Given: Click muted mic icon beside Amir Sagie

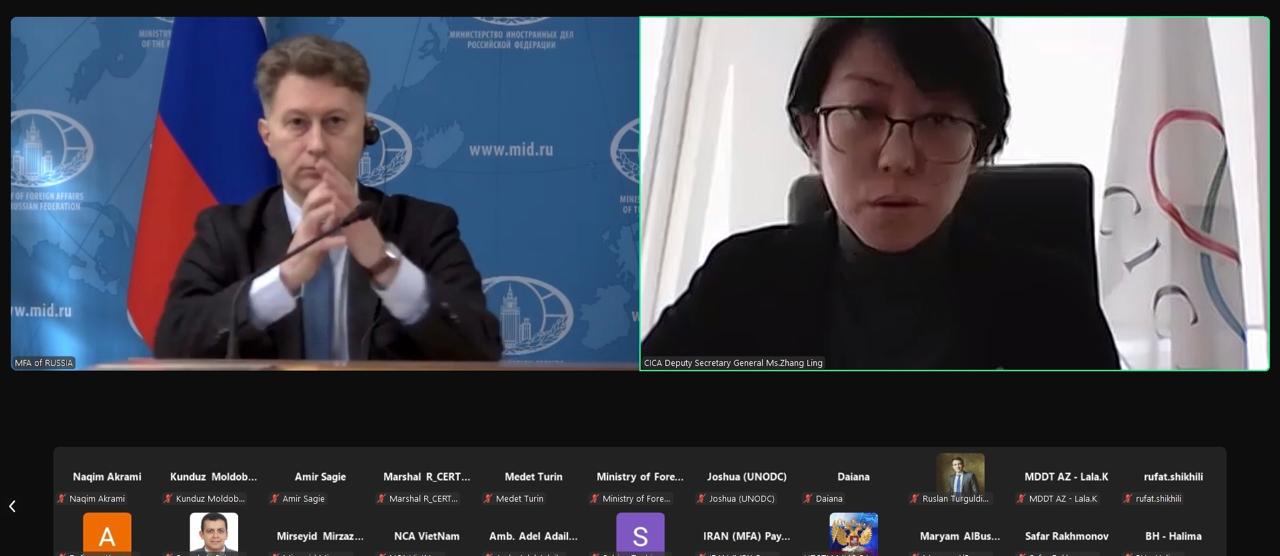Looking at the screenshot, I should click(x=275, y=499).
